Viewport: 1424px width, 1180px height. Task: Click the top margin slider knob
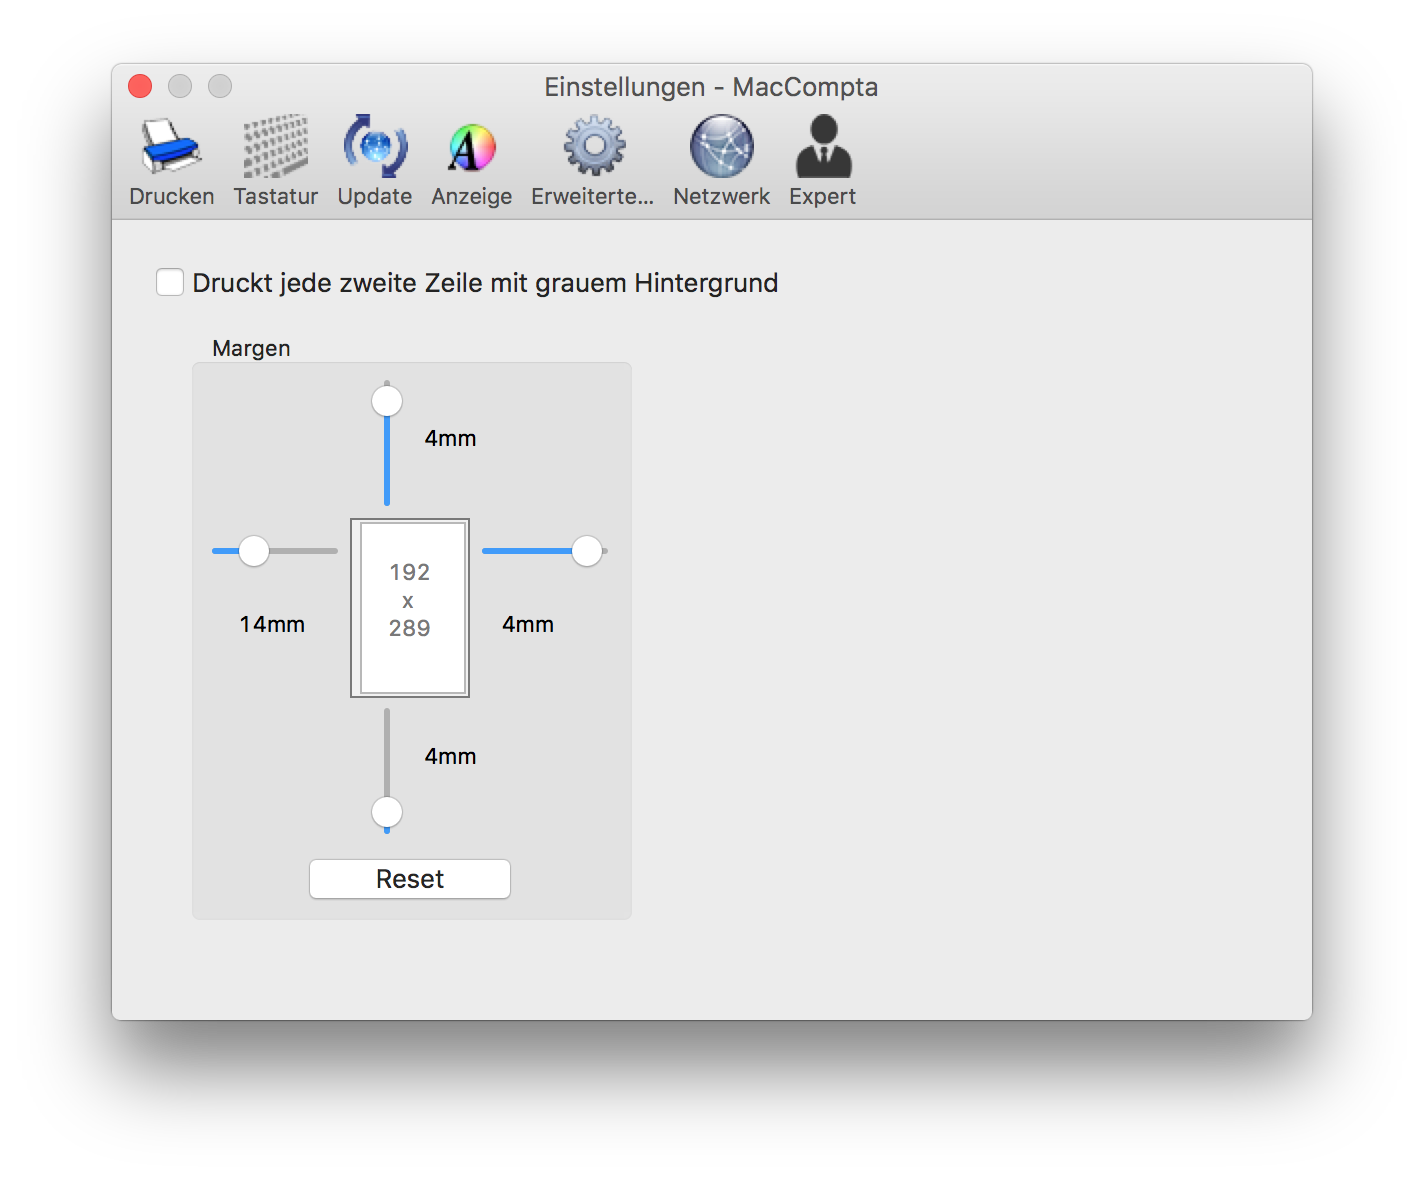click(x=387, y=401)
